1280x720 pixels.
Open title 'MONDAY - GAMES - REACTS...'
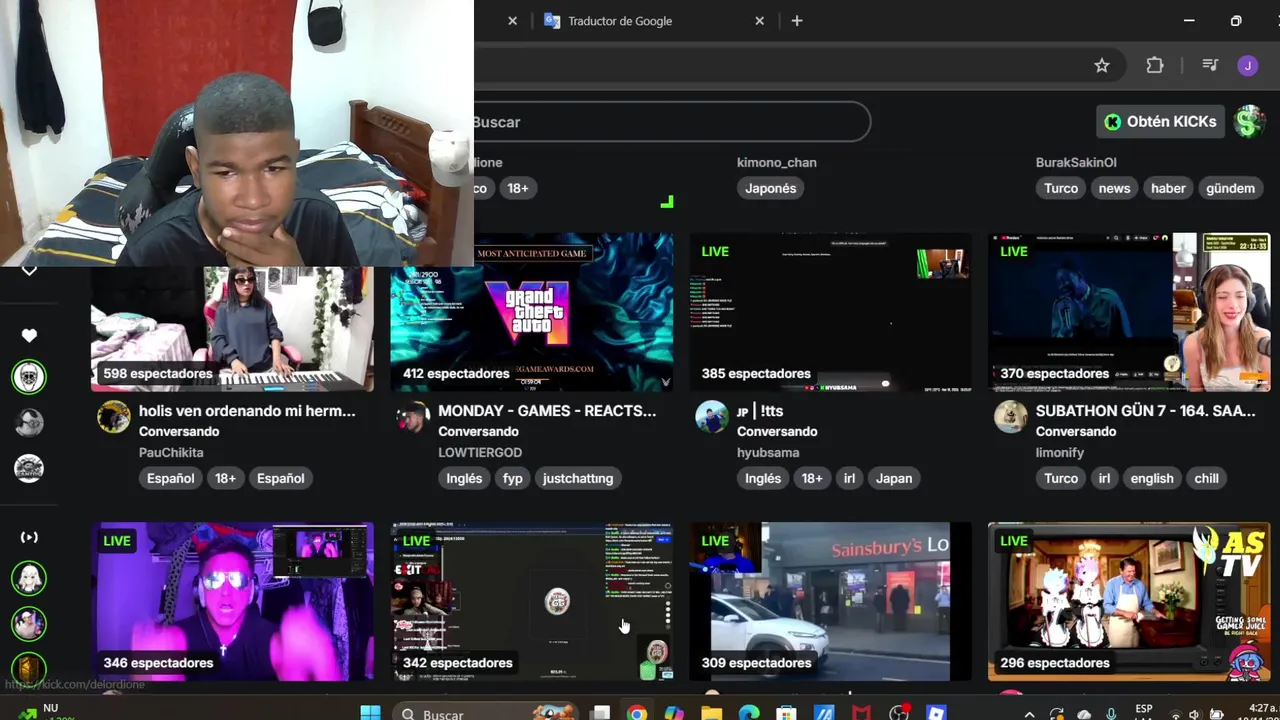[547, 411]
